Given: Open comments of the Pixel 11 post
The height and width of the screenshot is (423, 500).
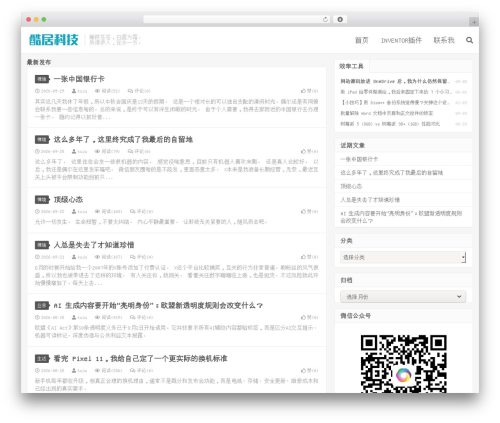Looking at the screenshot, I should (x=141, y=370).
